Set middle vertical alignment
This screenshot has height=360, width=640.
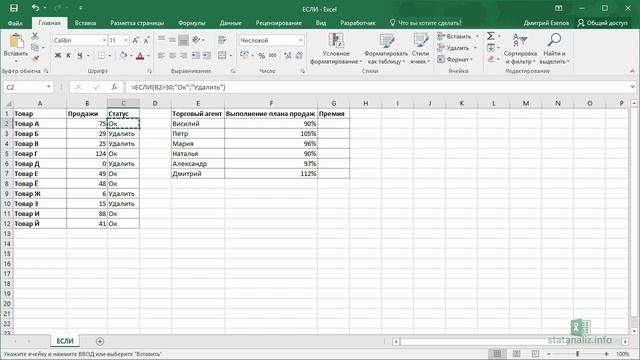[x=172, y=40]
